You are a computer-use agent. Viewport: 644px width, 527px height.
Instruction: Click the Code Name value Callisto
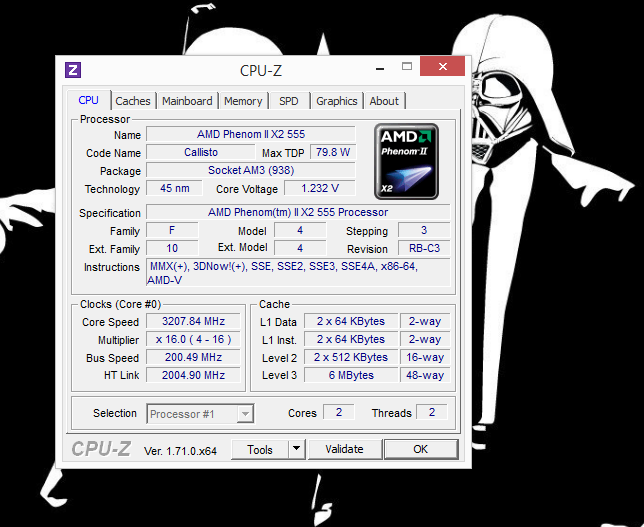(200, 152)
